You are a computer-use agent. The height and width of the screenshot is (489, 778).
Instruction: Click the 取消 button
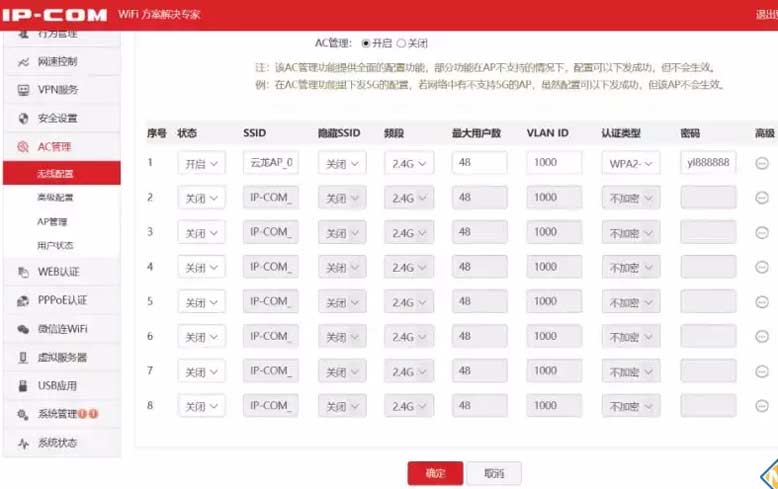494,473
